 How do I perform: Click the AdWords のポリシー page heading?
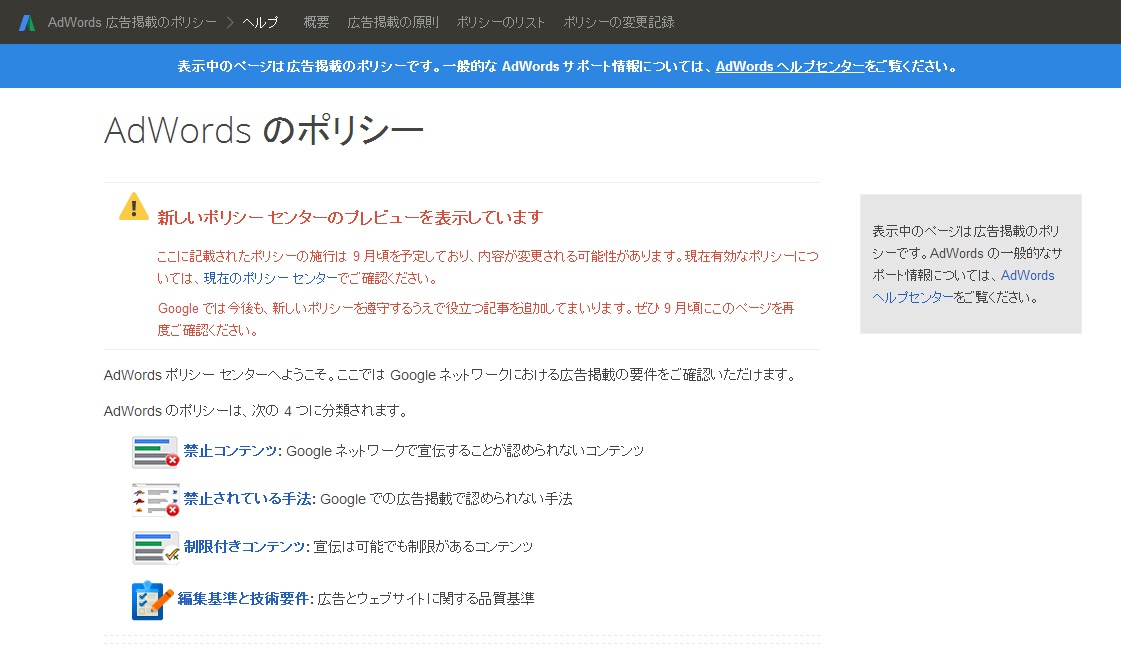click(x=264, y=131)
